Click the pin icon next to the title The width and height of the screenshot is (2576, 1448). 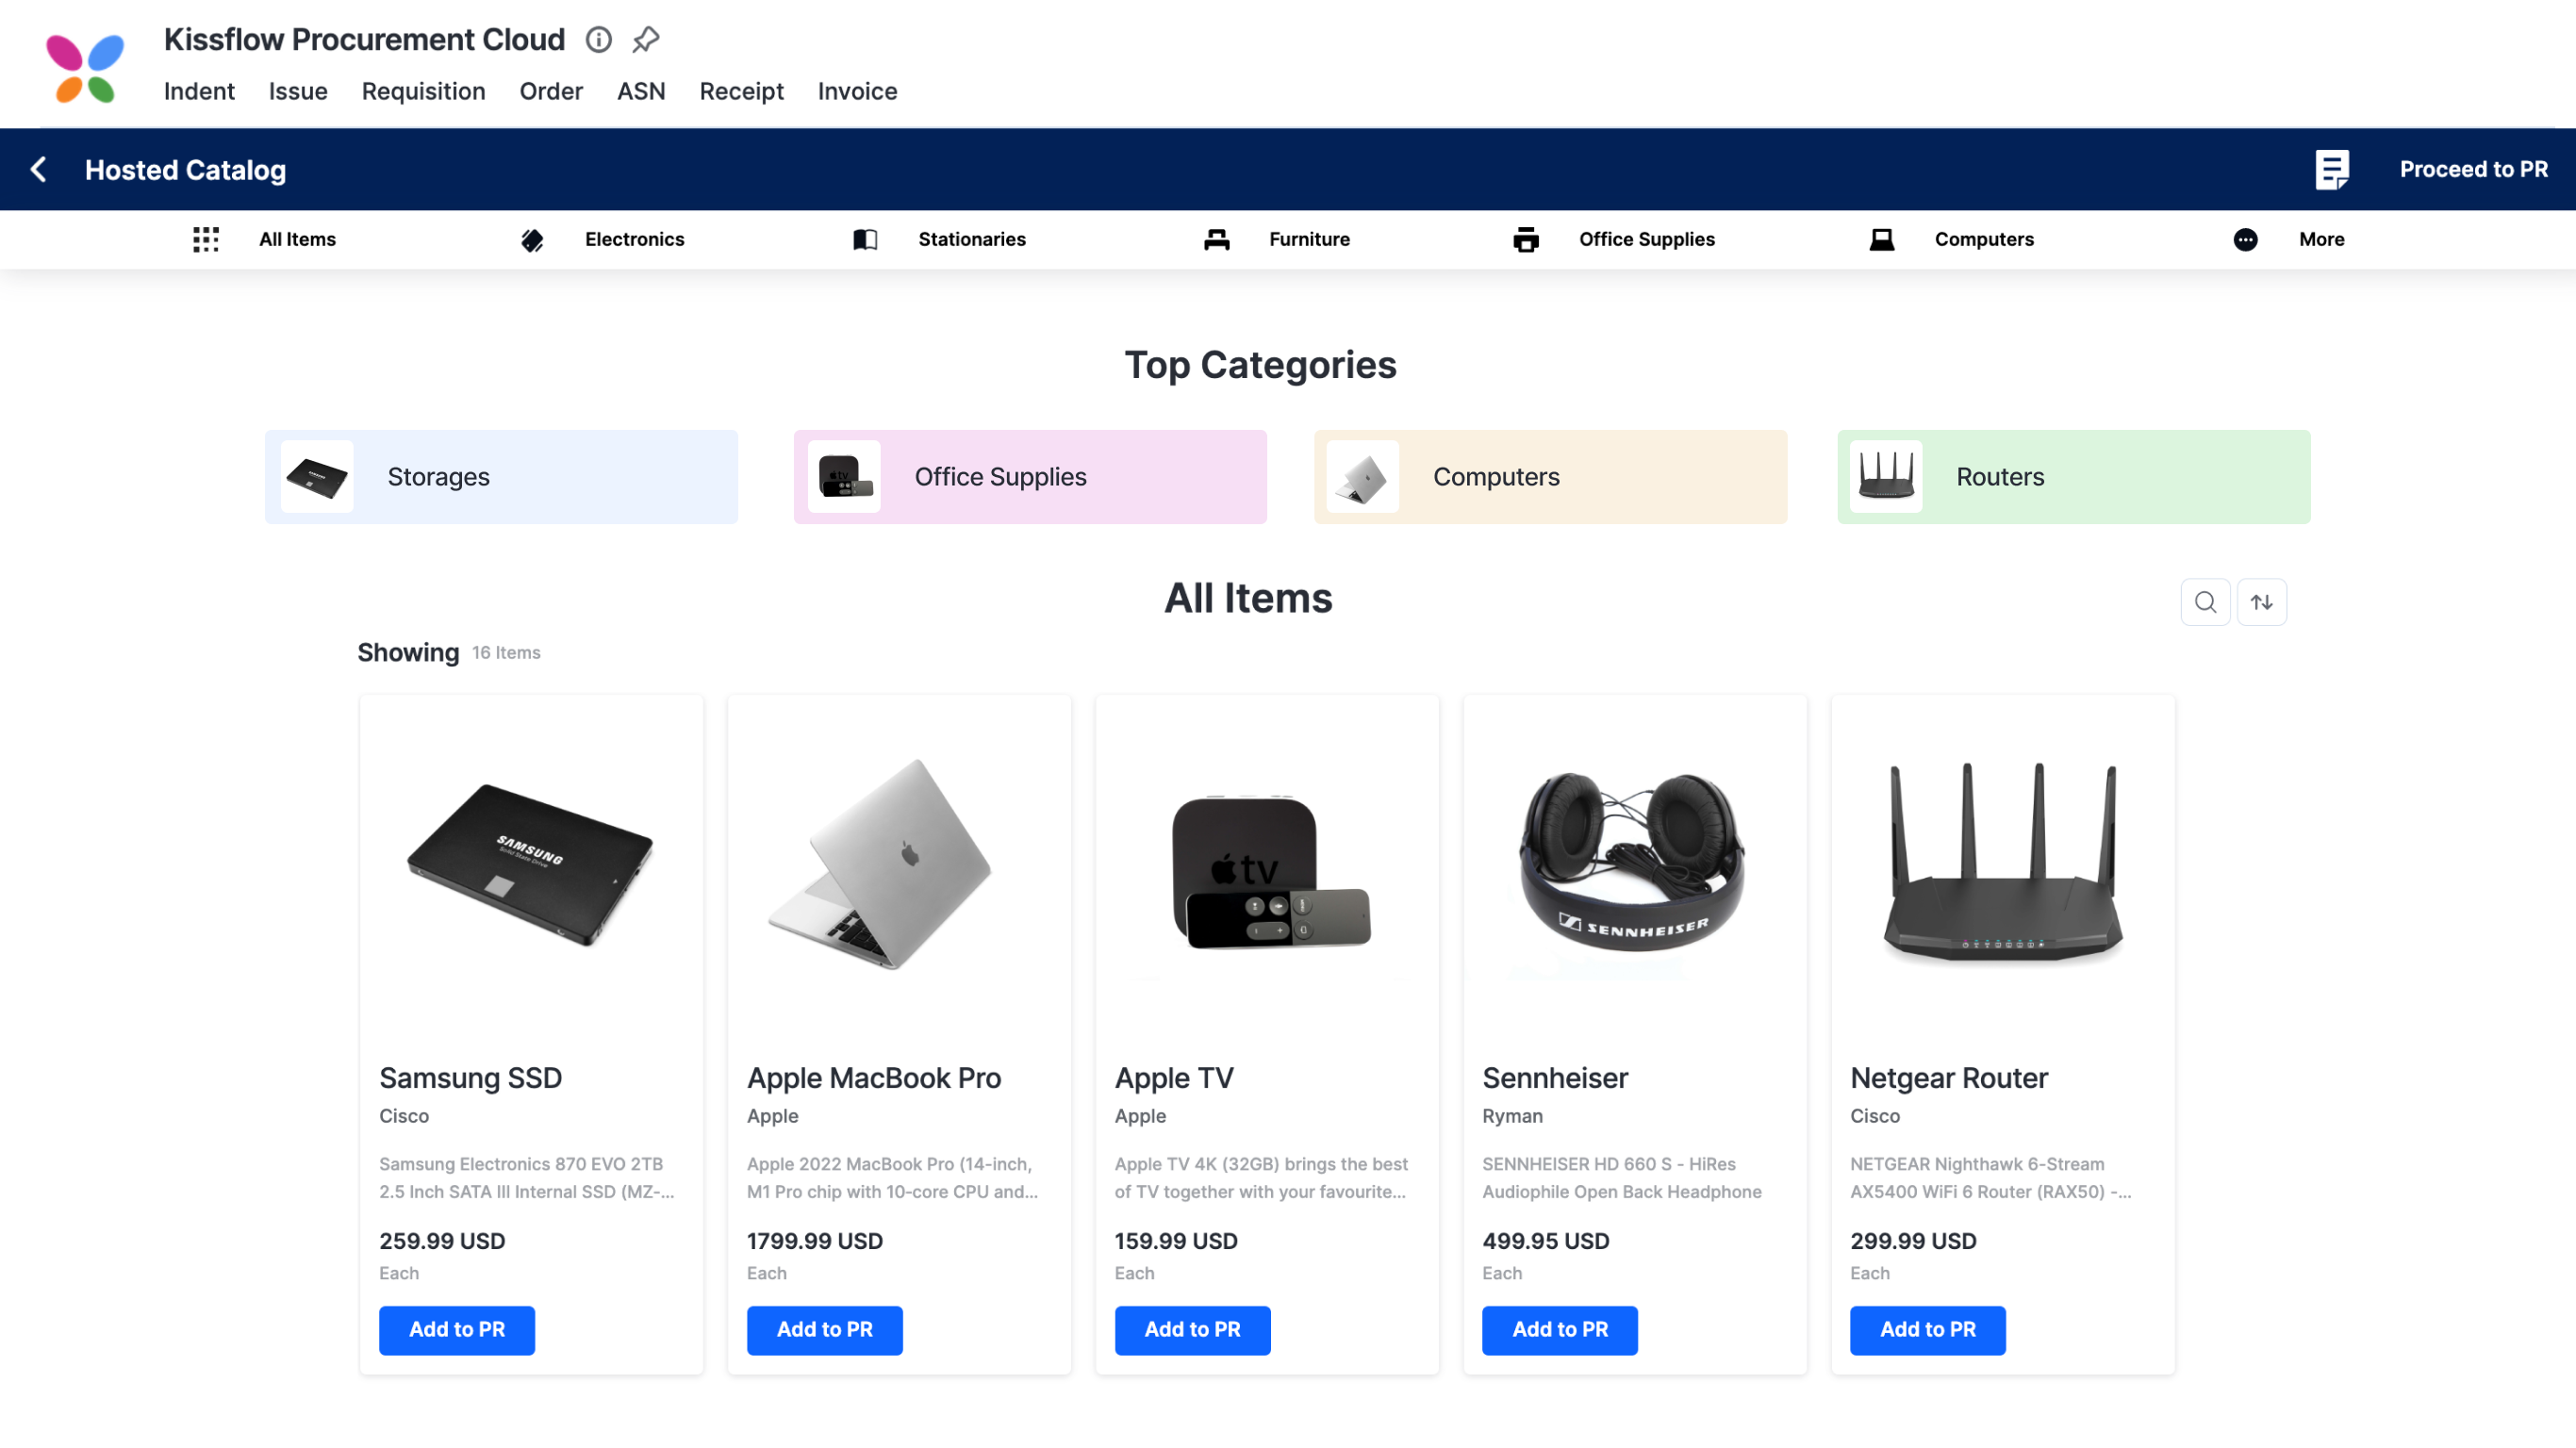click(x=646, y=40)
